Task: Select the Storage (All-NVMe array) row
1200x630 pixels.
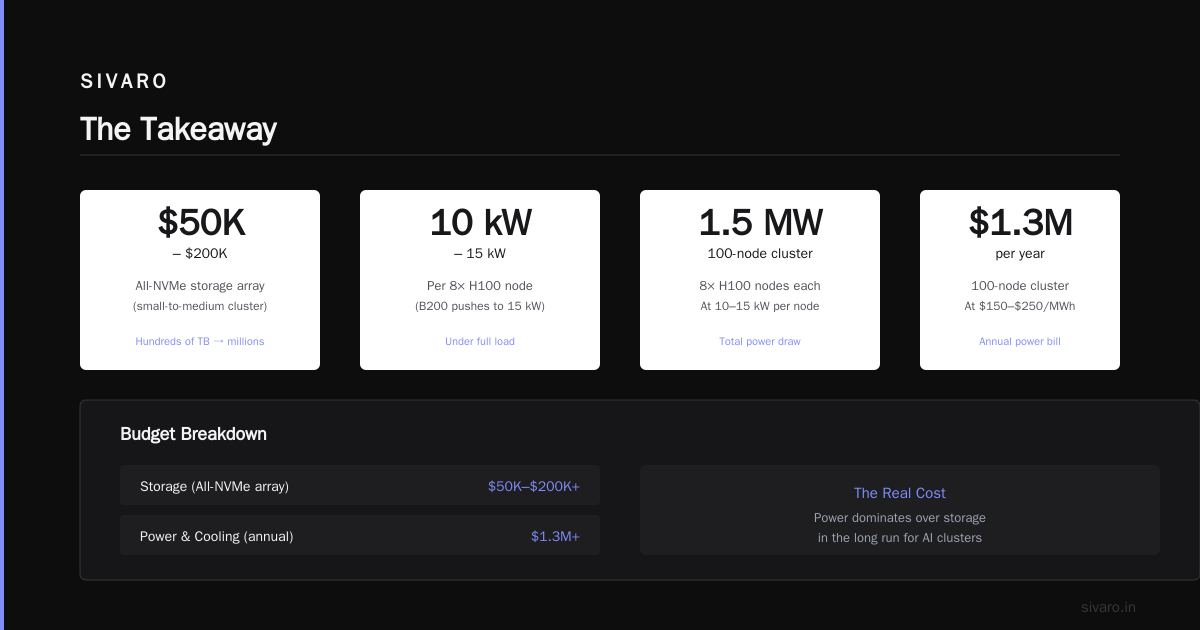Action: click(360, 485)
